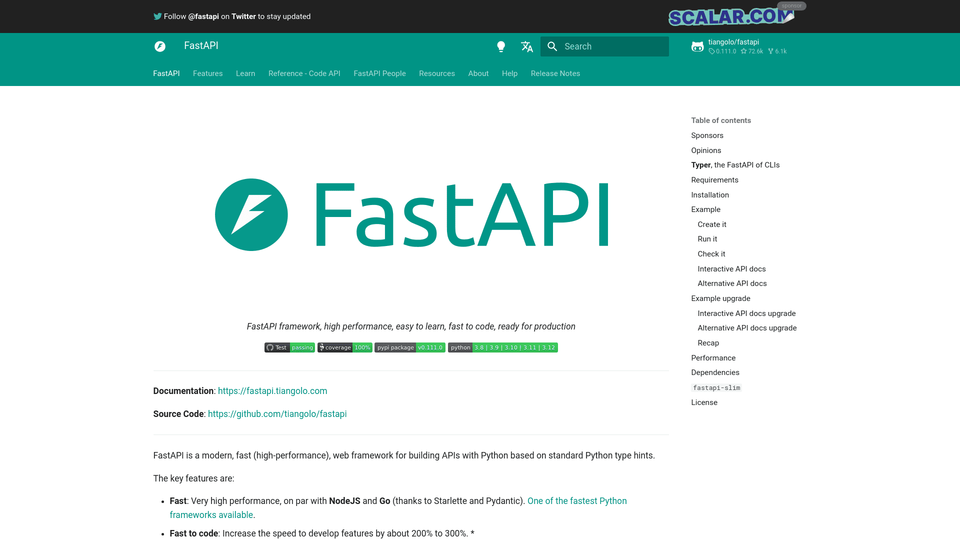Screen dimensions: 960x540
Task: Click the GitHub cat icon in header
Action: tap(697, 47)
